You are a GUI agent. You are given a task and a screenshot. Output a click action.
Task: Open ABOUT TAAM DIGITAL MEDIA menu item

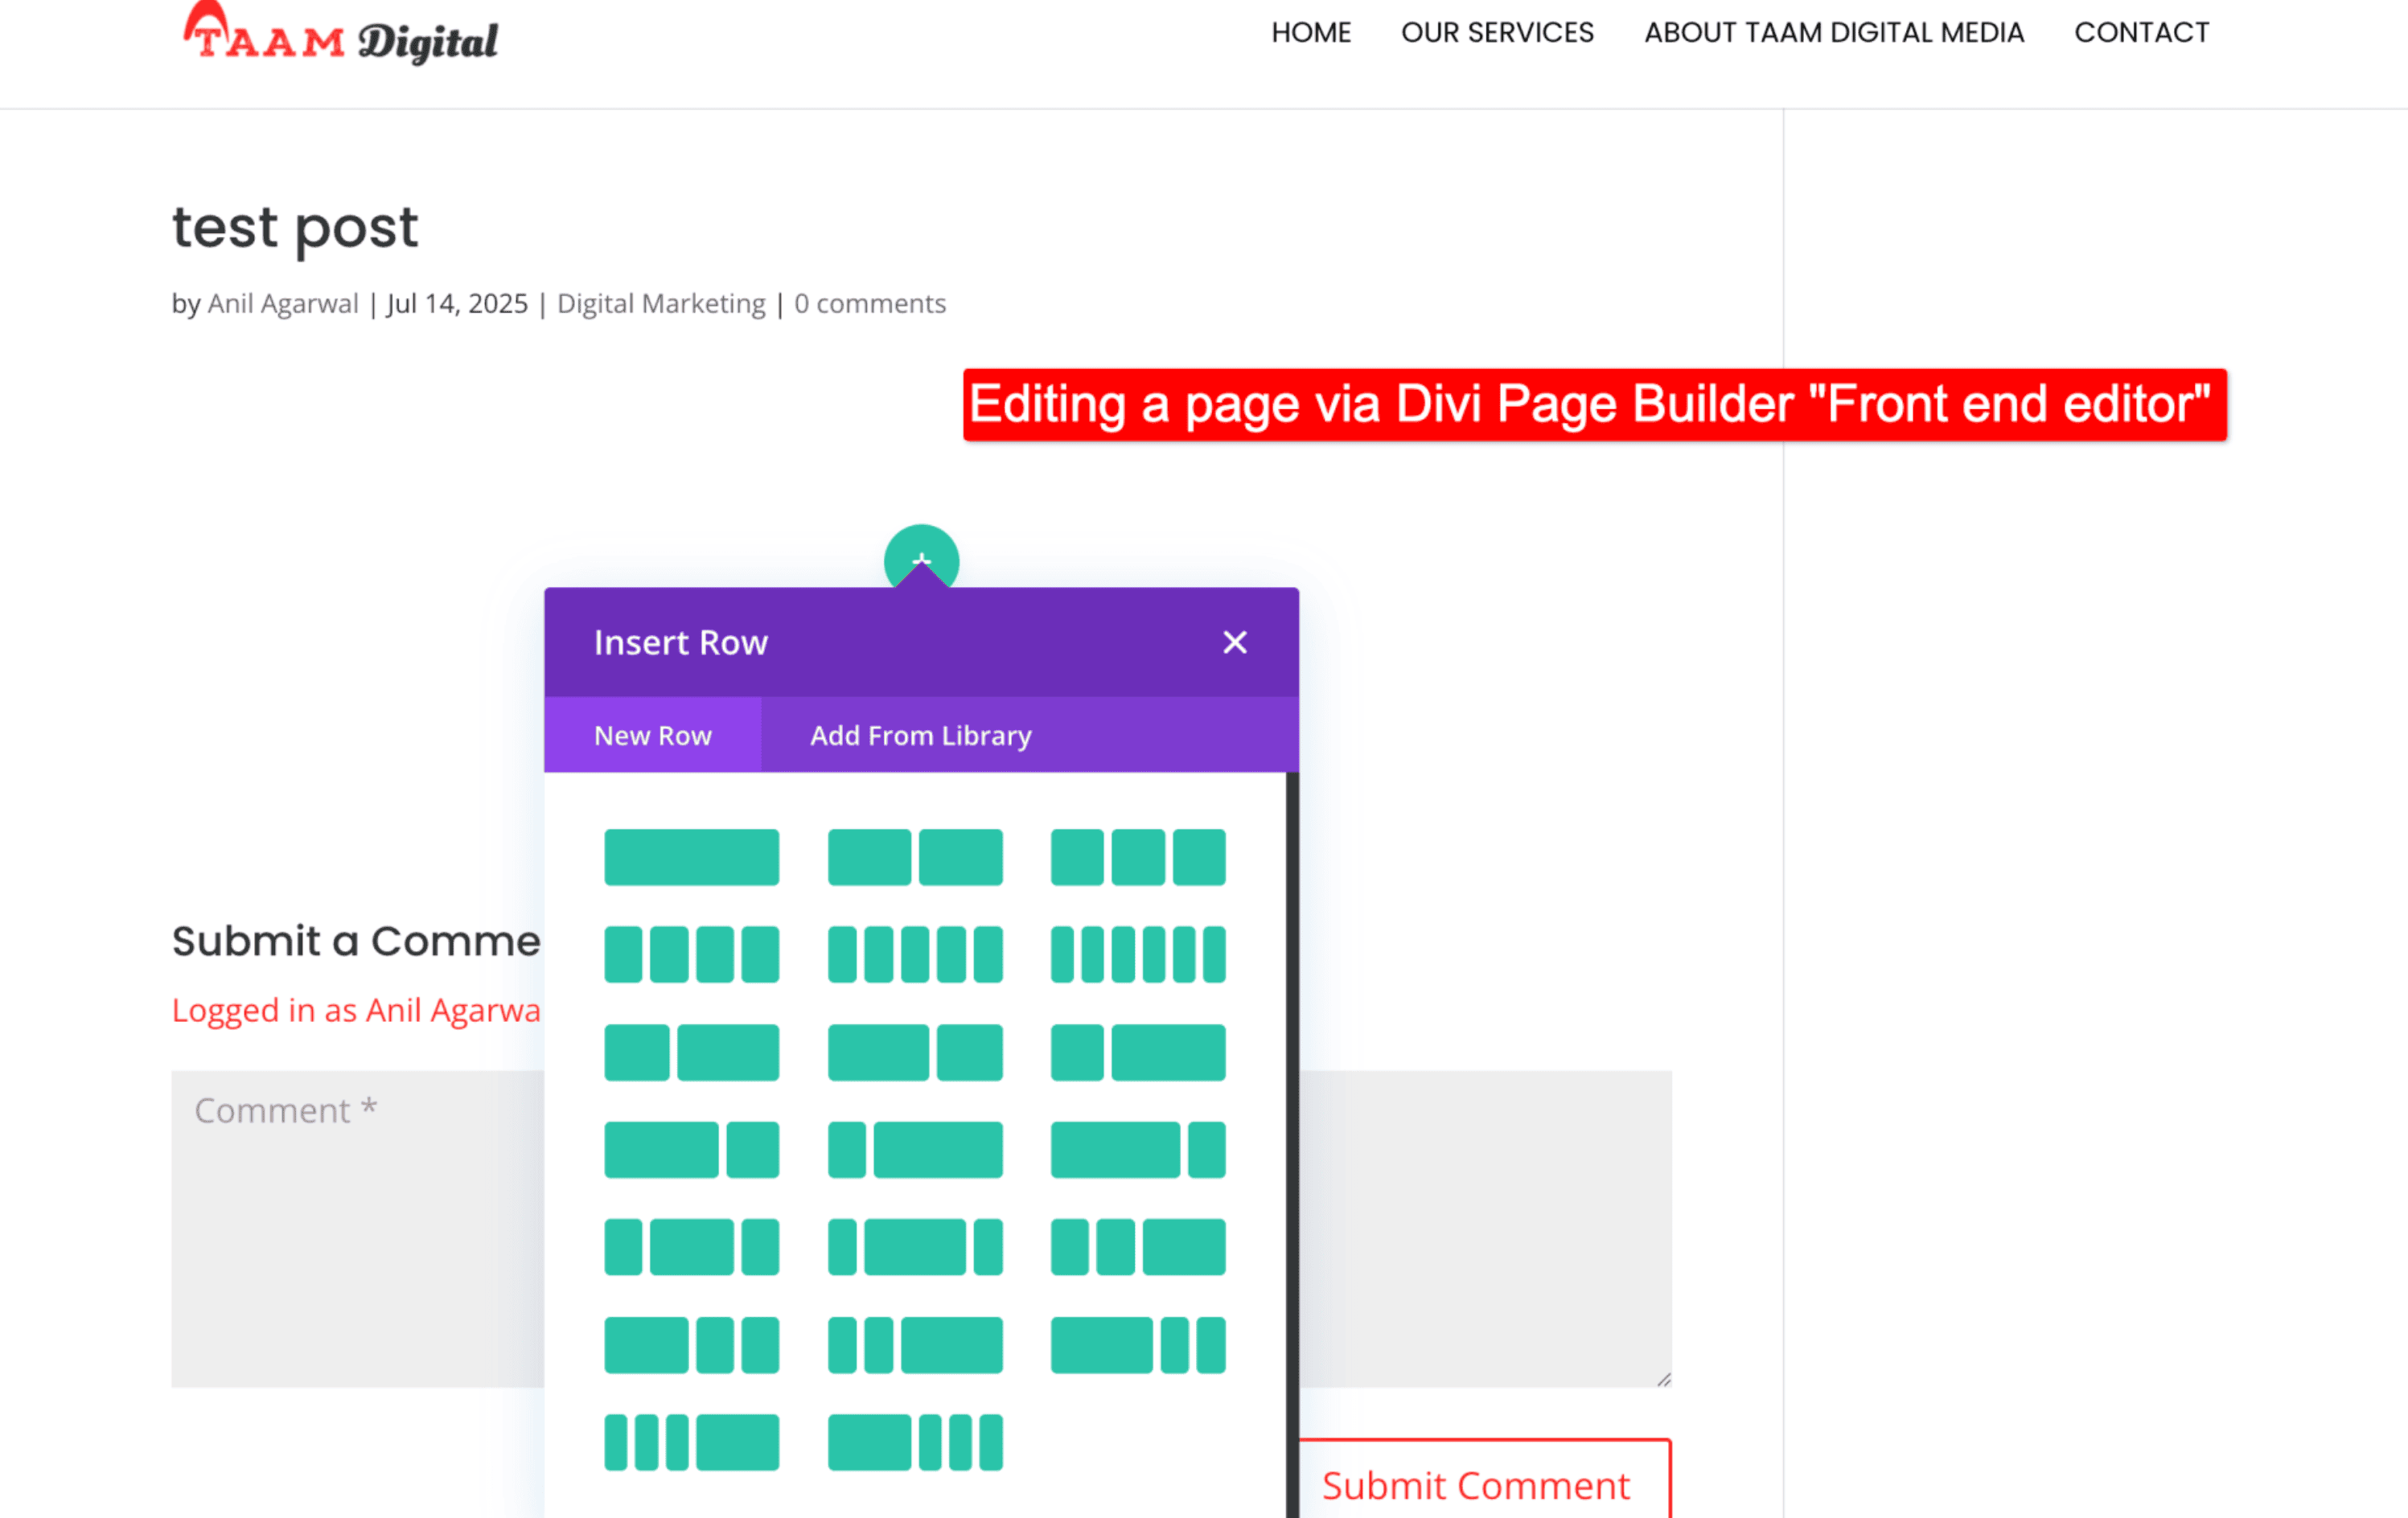coord(1834,33)
